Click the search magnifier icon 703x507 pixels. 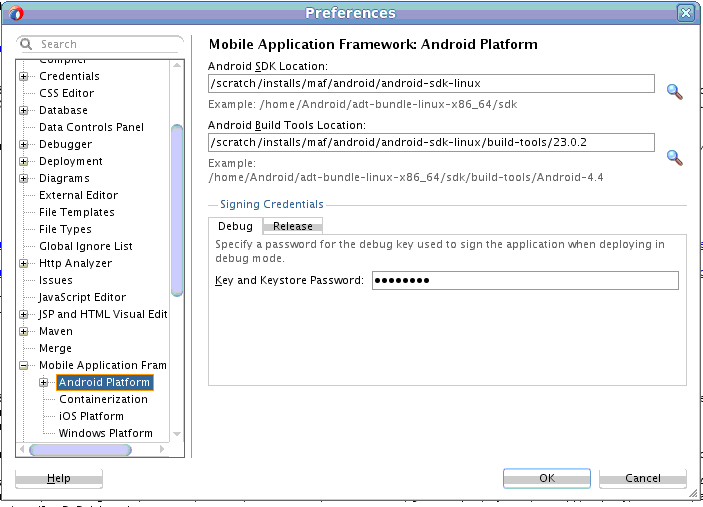tap(26, 44)
